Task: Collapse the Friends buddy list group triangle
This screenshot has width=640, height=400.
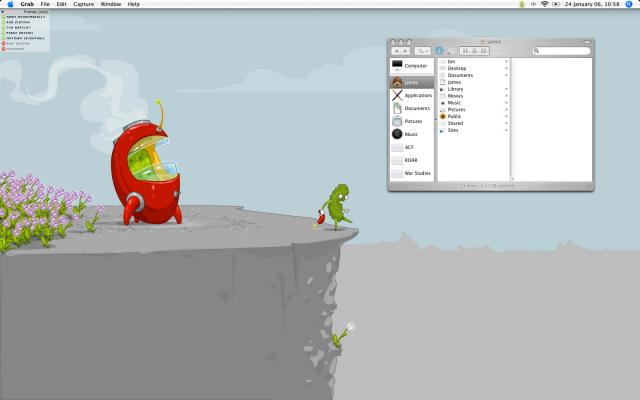Action: (3, 12)
